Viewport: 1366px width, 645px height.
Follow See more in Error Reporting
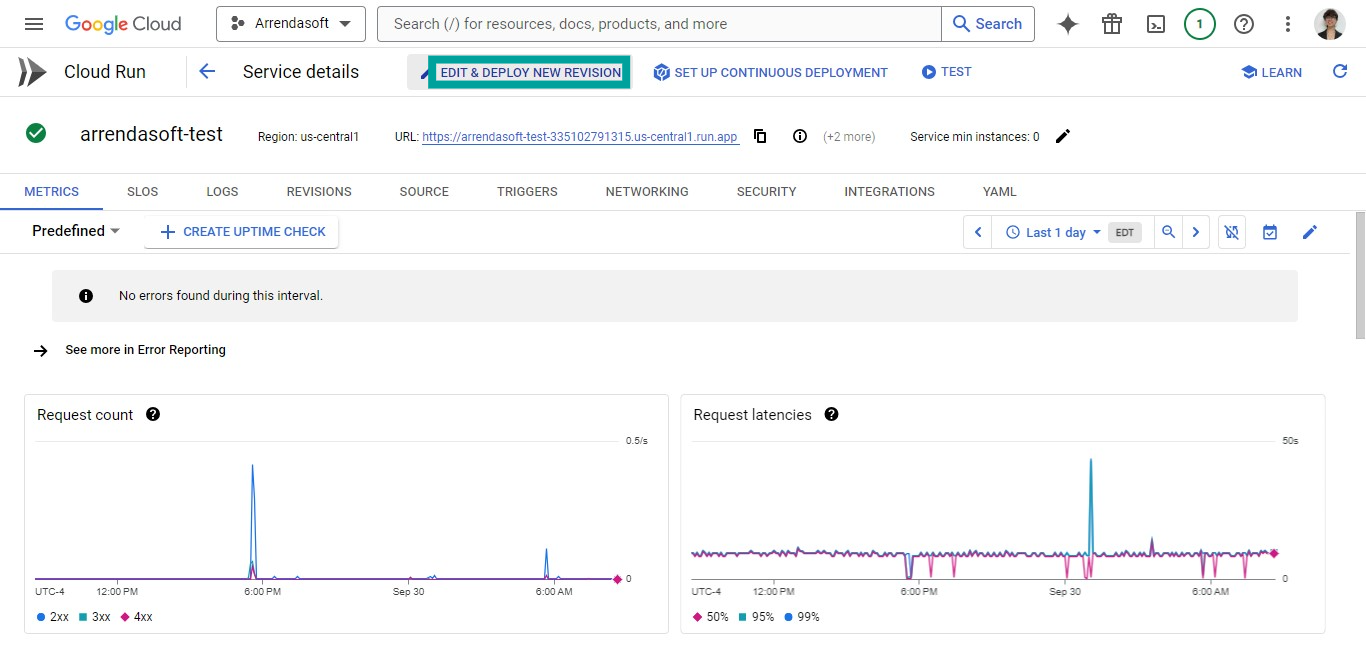(x=145, y=350)
